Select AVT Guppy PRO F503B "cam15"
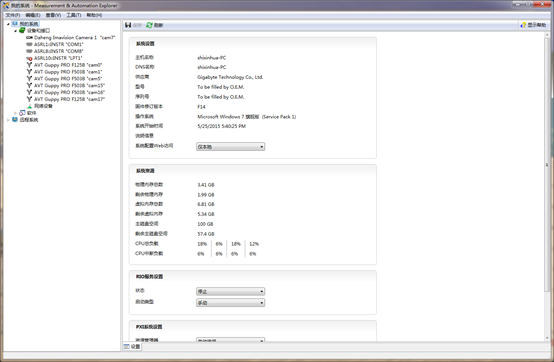This screenshot has height=362, width=554. 70,85
